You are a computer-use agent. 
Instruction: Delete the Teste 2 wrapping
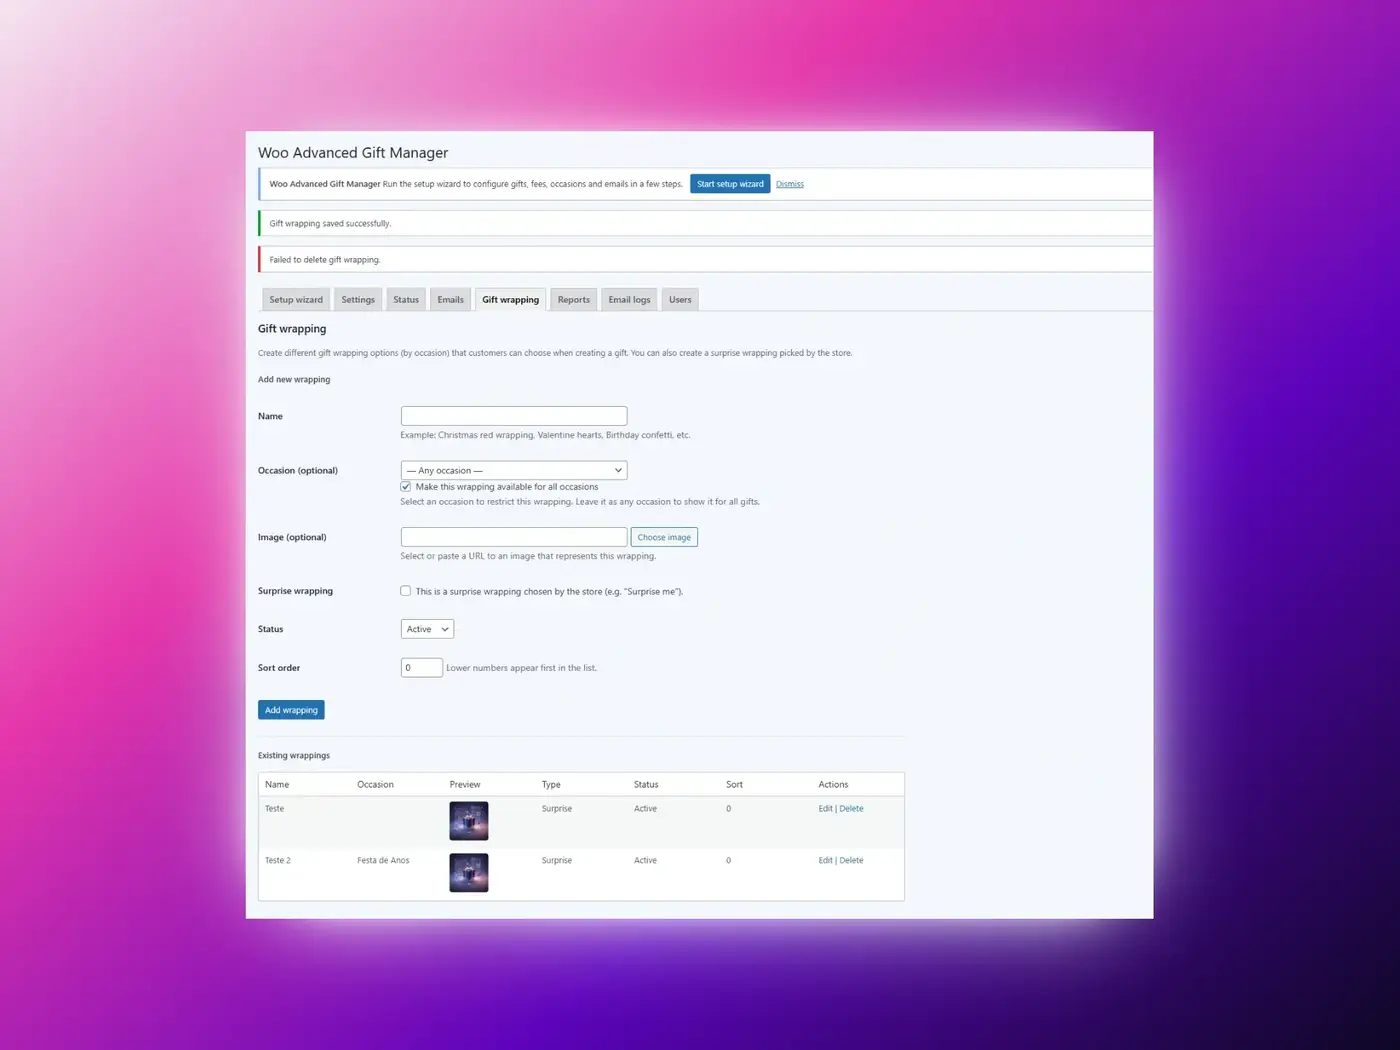point(851,860)
